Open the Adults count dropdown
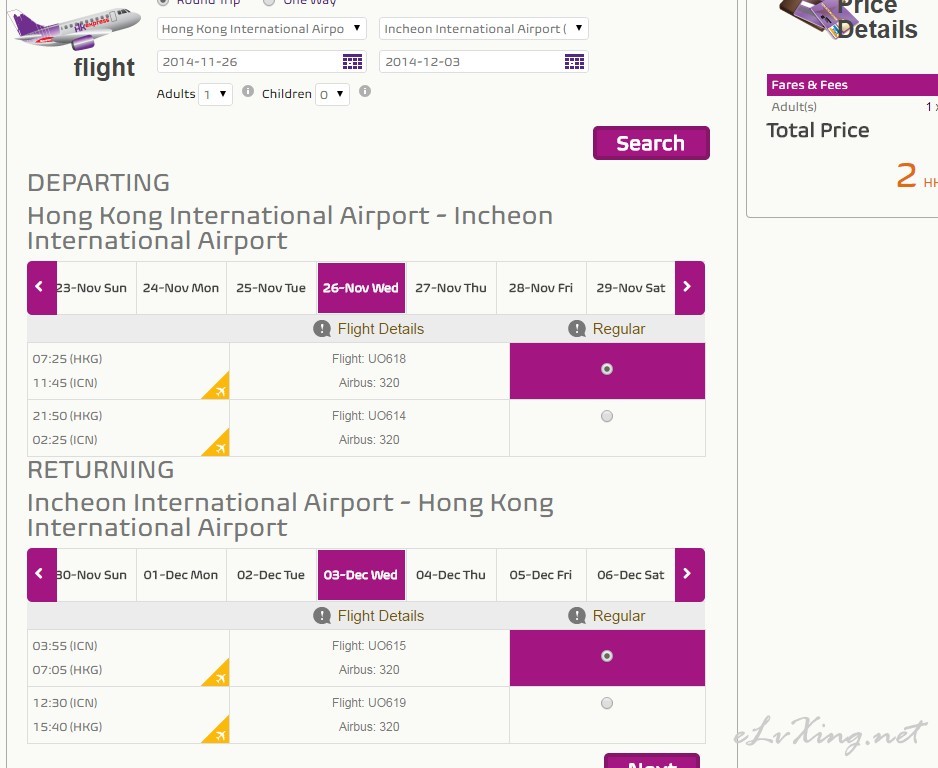The image size is (938, 768). point(215,95)
